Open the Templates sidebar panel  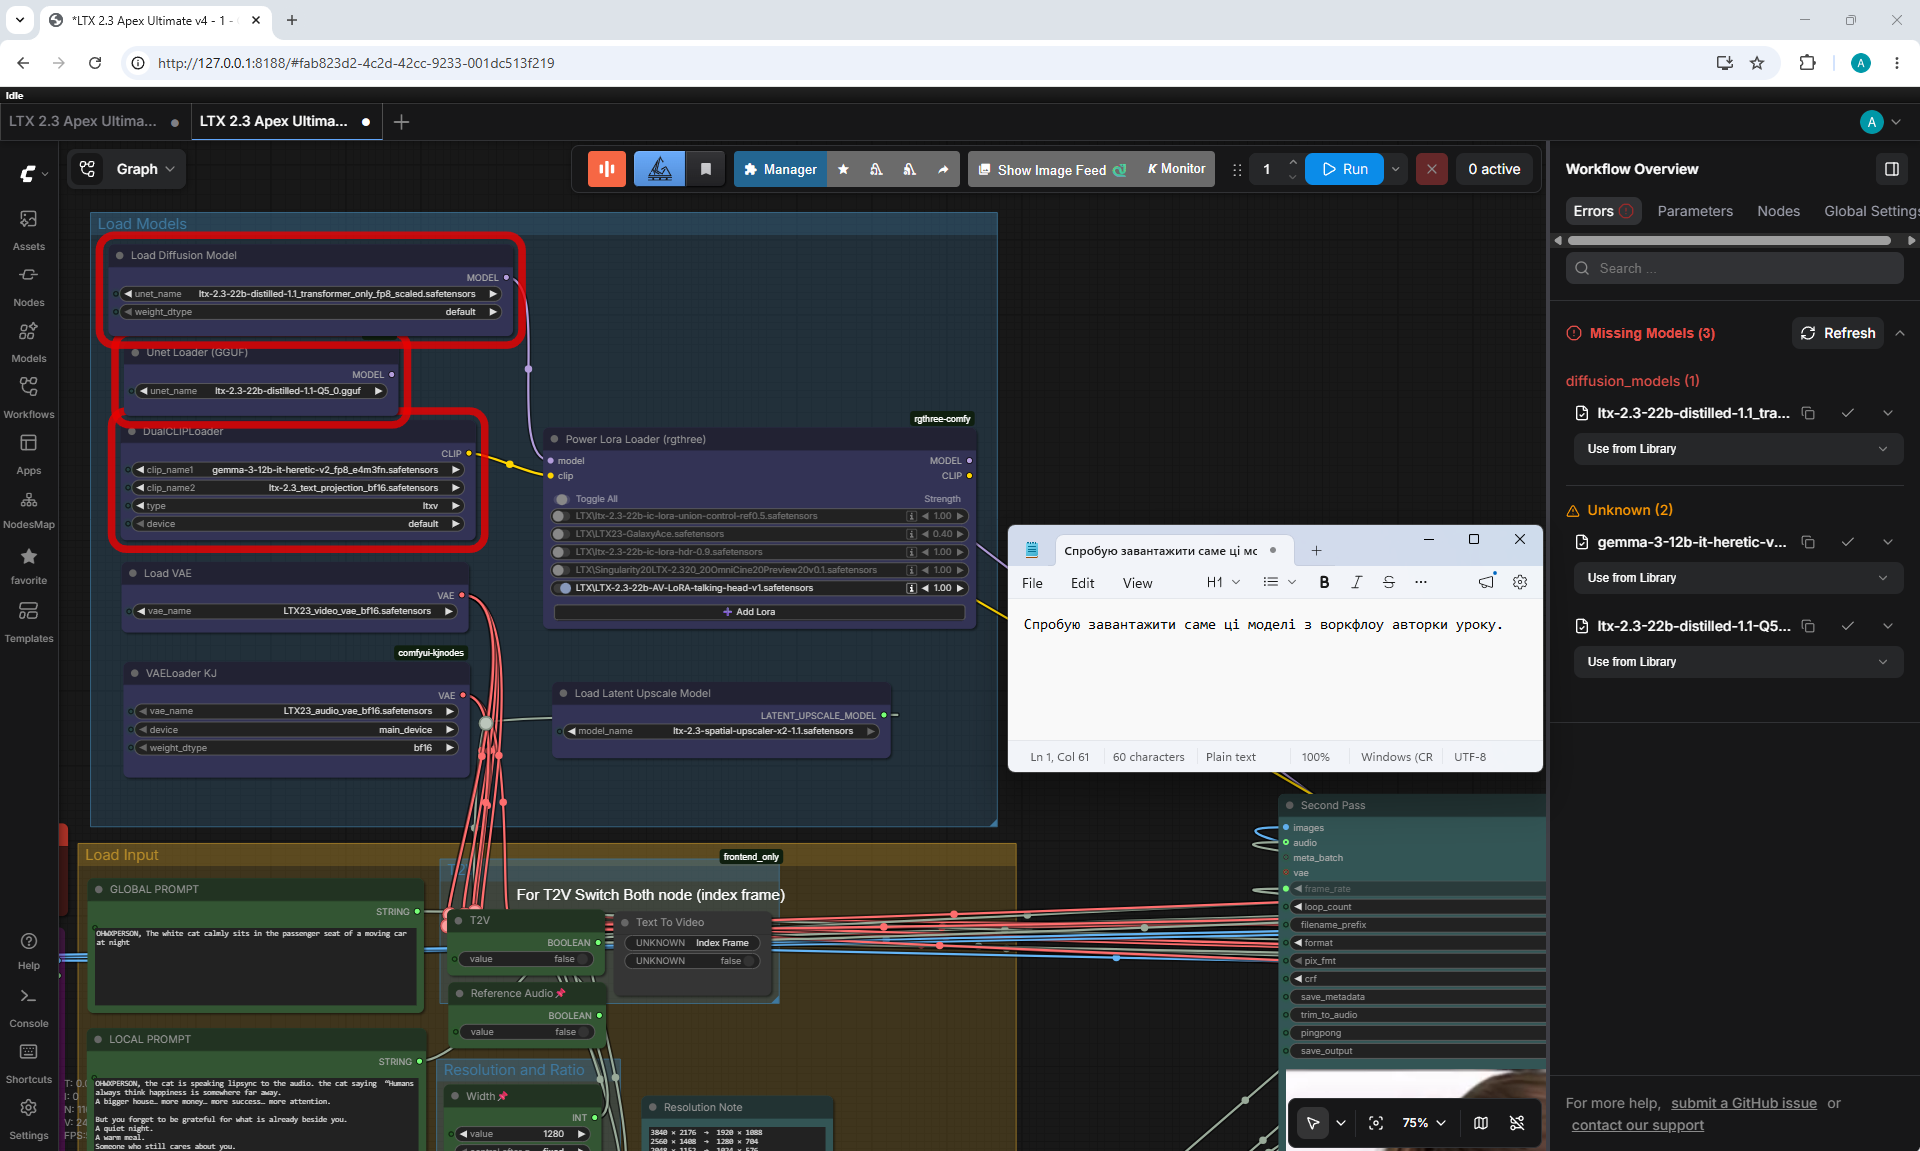28,621
